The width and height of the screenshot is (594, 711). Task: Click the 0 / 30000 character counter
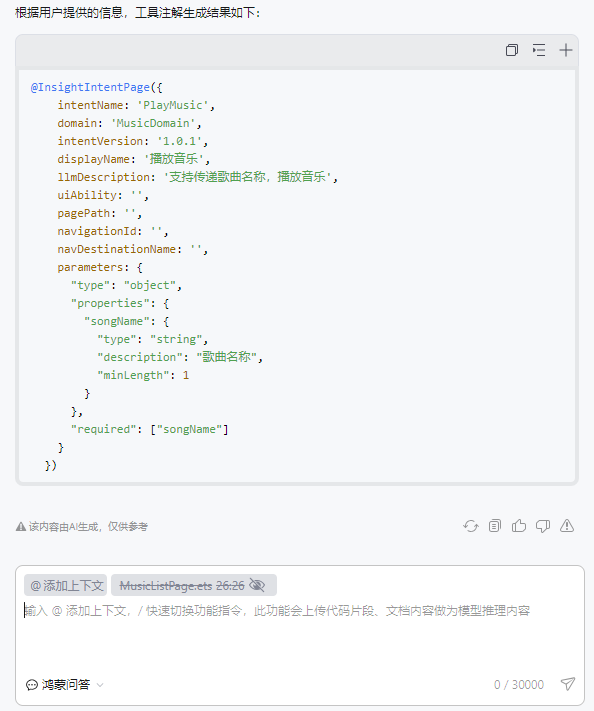(519, 684)
